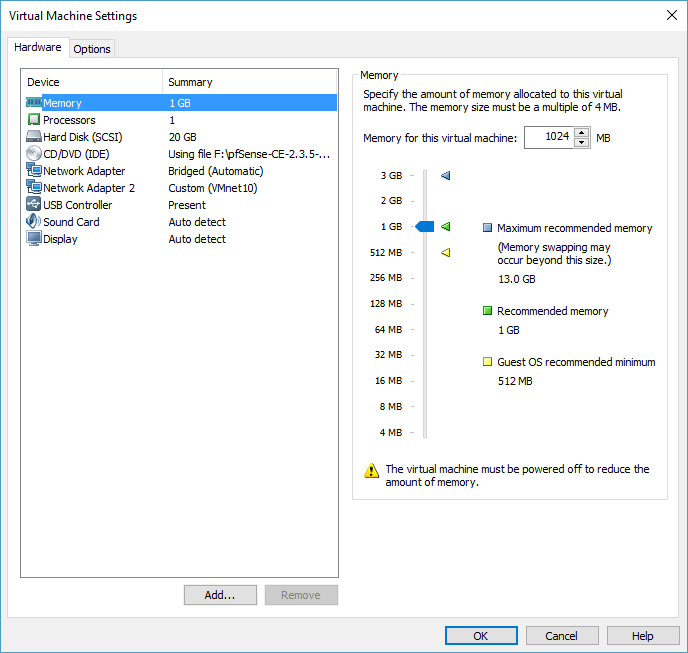The image size is (688, 653).
Task: Click the Sound Card speaker icon
Action: 33,222
